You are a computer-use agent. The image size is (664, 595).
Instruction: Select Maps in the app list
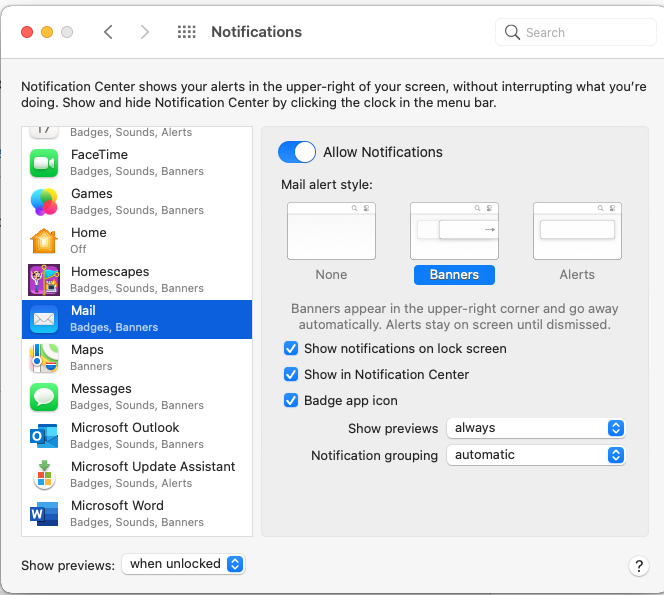pos(137,358)
